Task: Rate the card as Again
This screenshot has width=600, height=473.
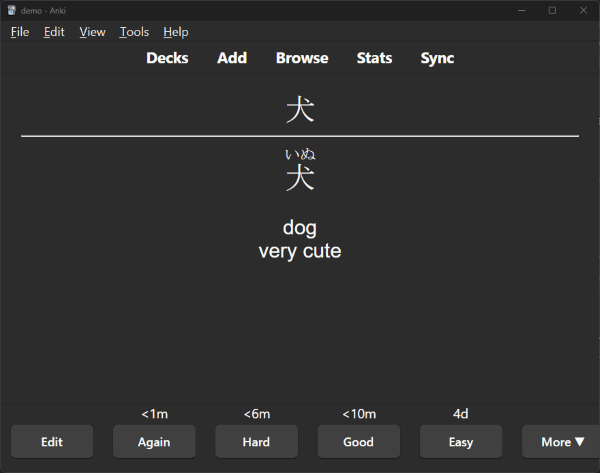Action: 154,442
